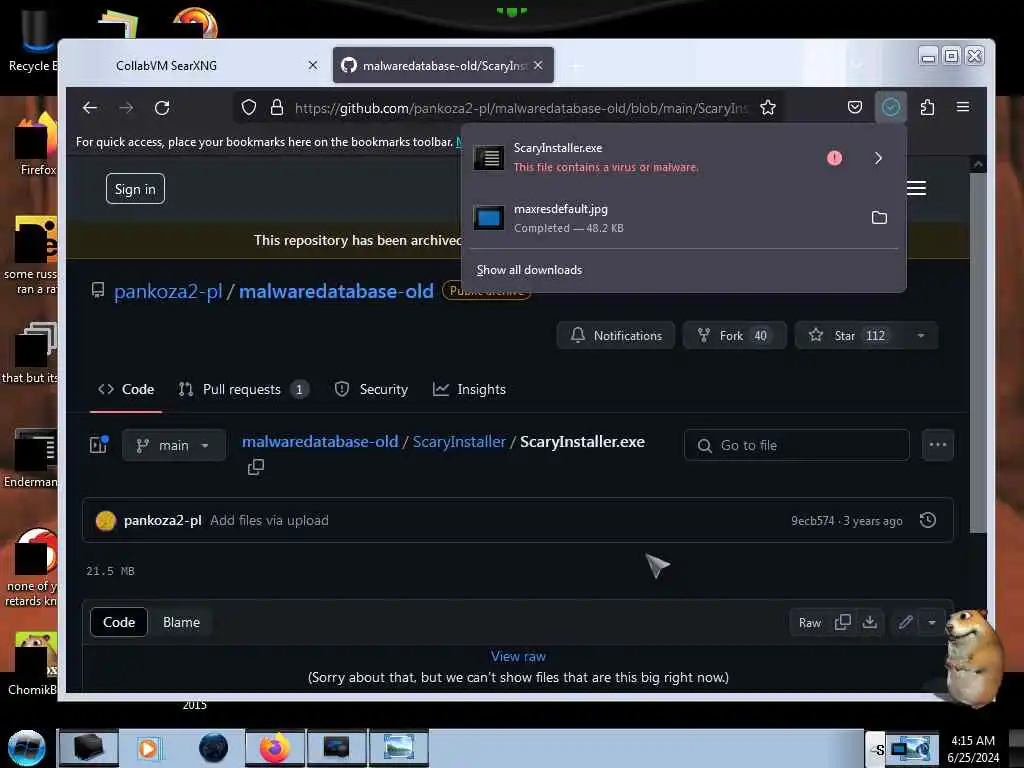
Task: Navigate to ScaryInstaller folder breadcrumb
Action: pyautogui.click(x=459, y=442)
